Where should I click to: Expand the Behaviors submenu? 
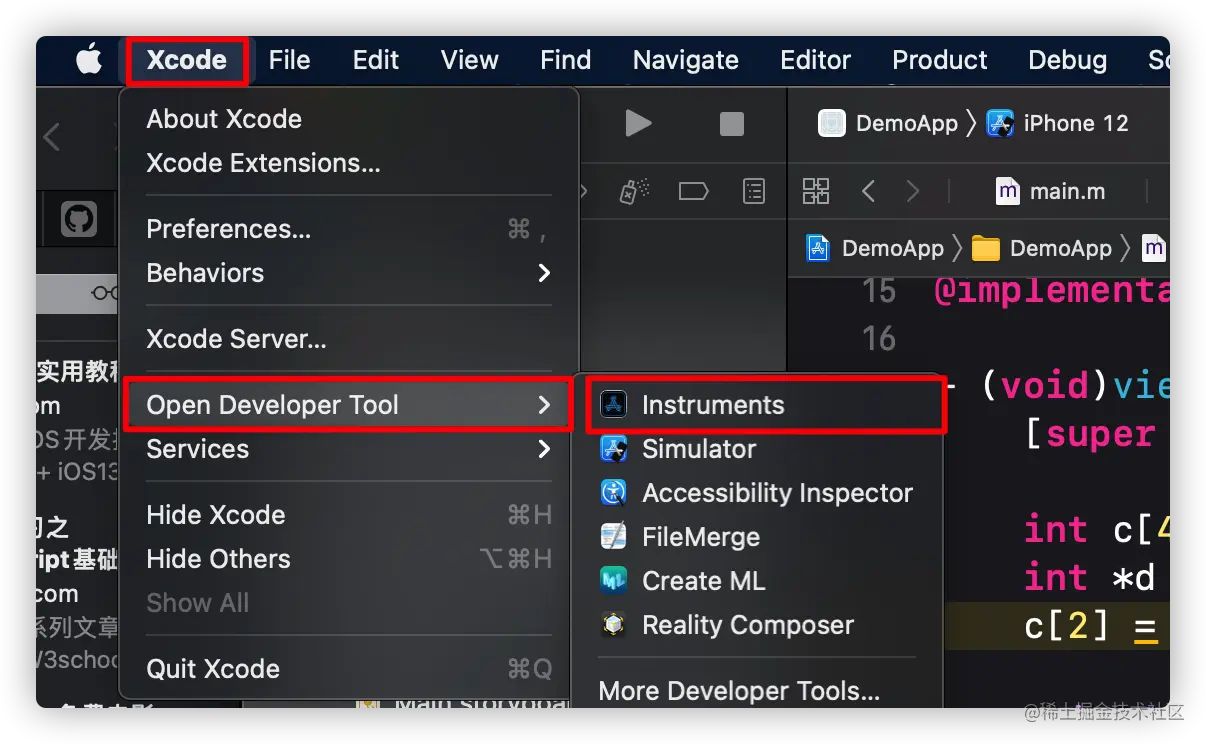tap(348, 273)
